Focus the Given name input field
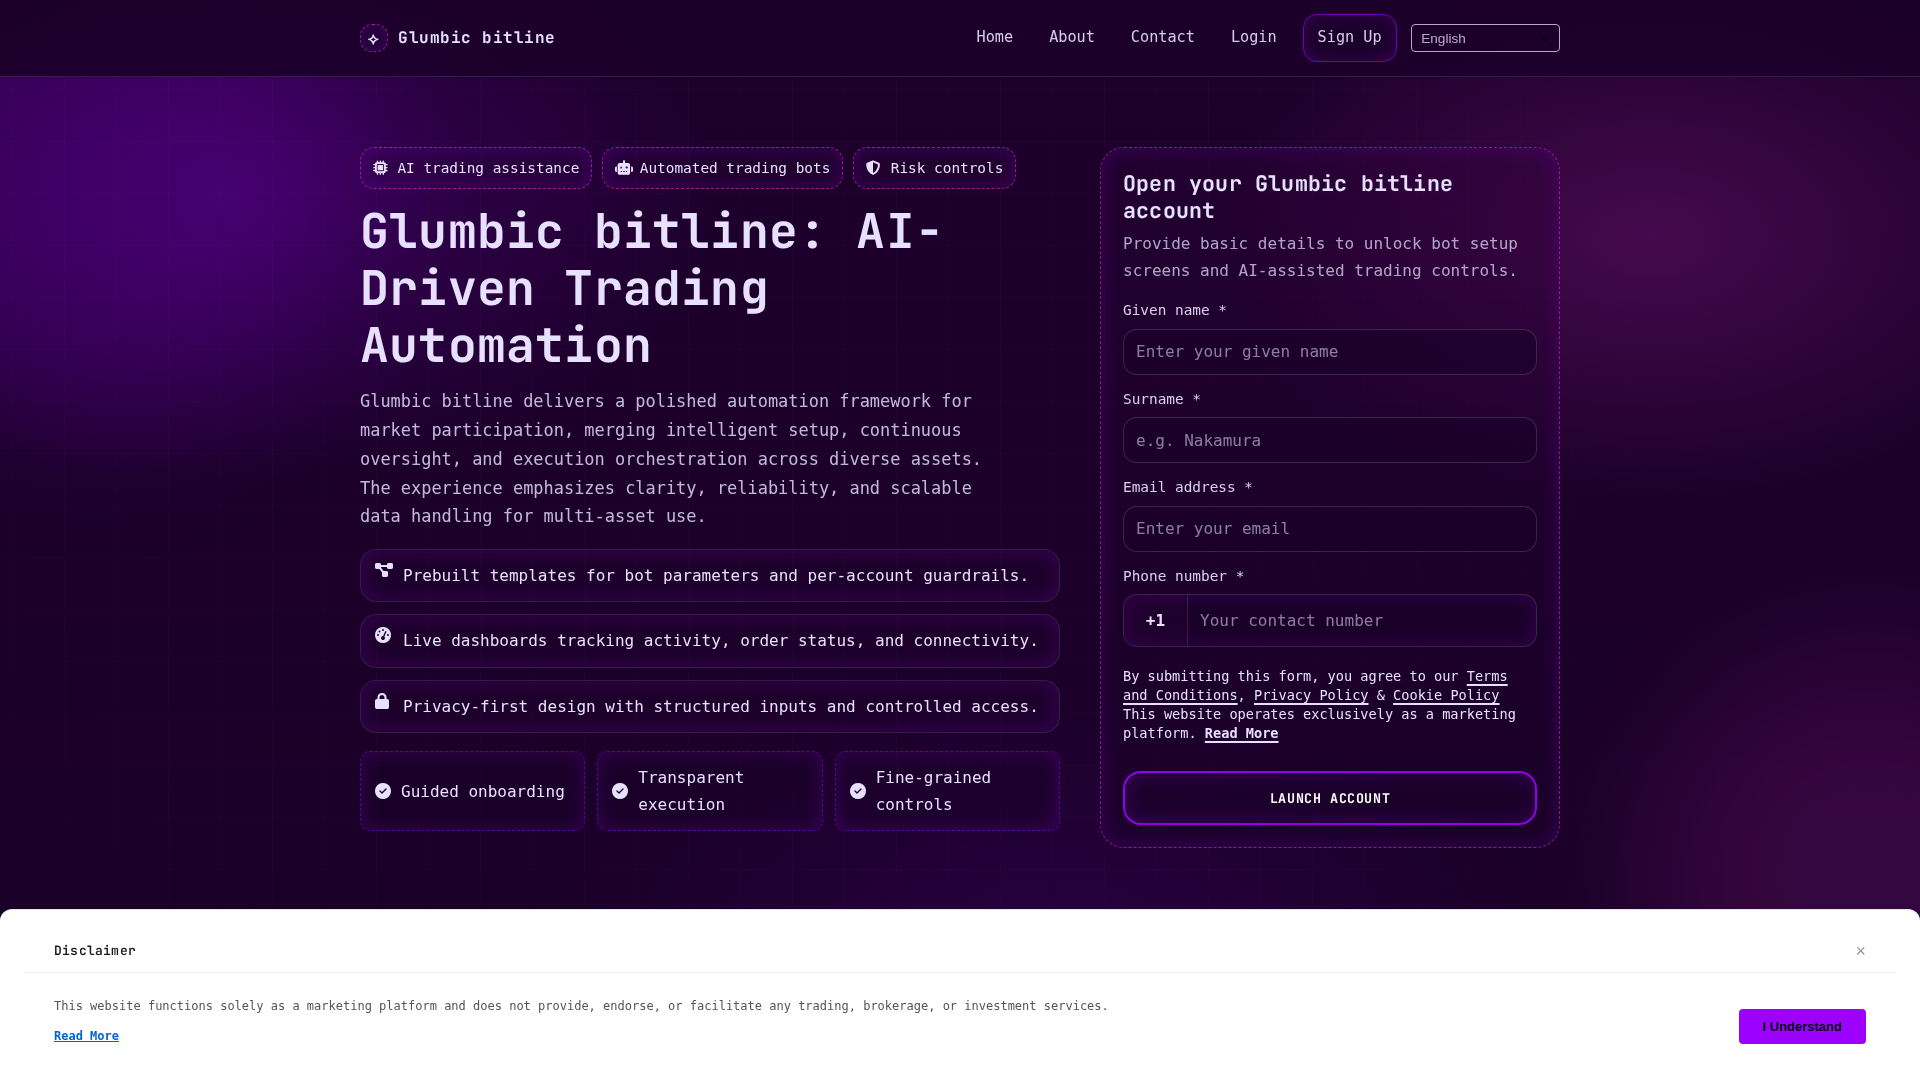This screenshot has height=1080, width=1920. (x=1330, y=352)
